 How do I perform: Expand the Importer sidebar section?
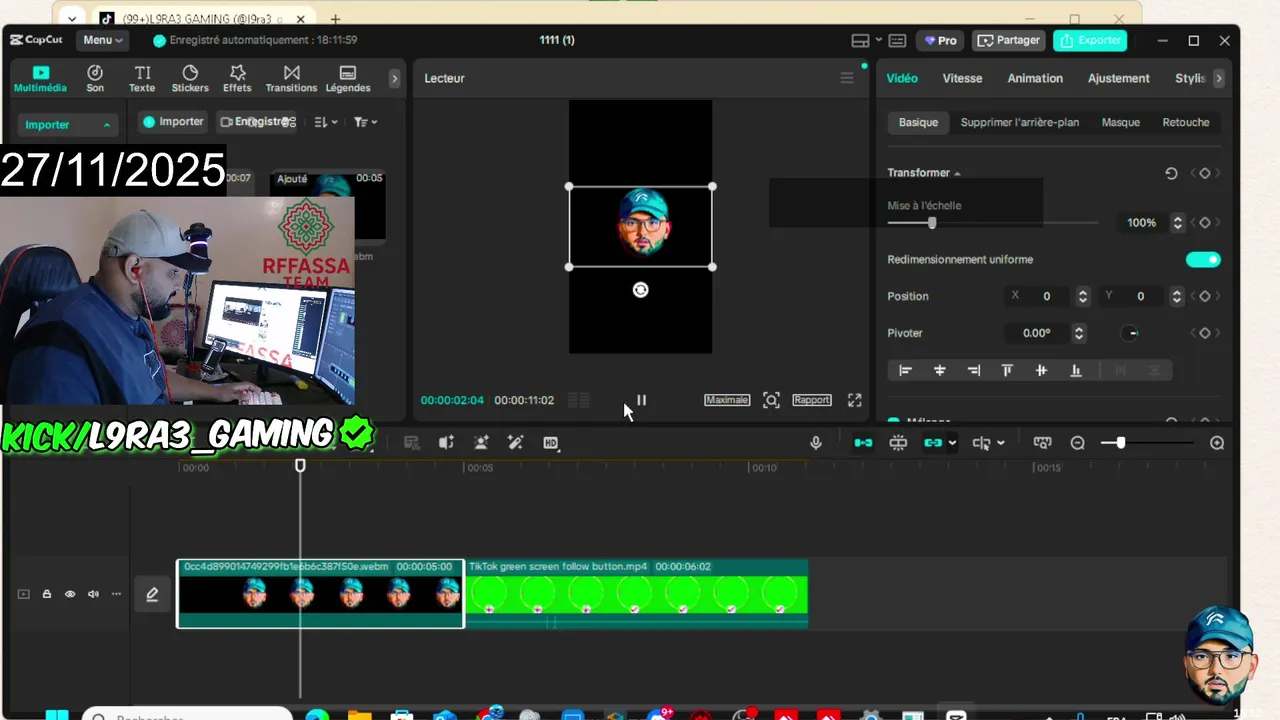pos(67,125)
